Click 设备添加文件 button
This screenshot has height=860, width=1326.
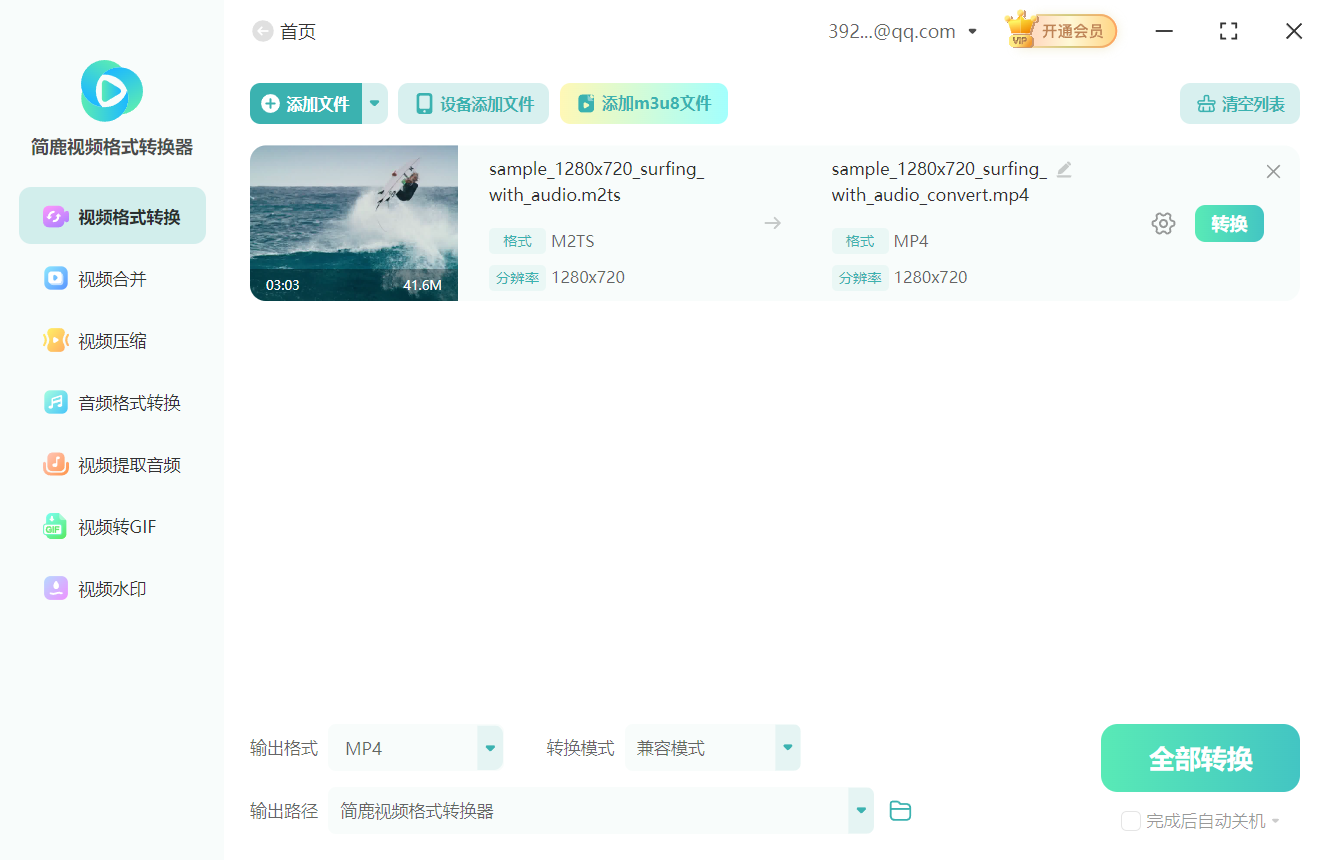tap(473, 104)
